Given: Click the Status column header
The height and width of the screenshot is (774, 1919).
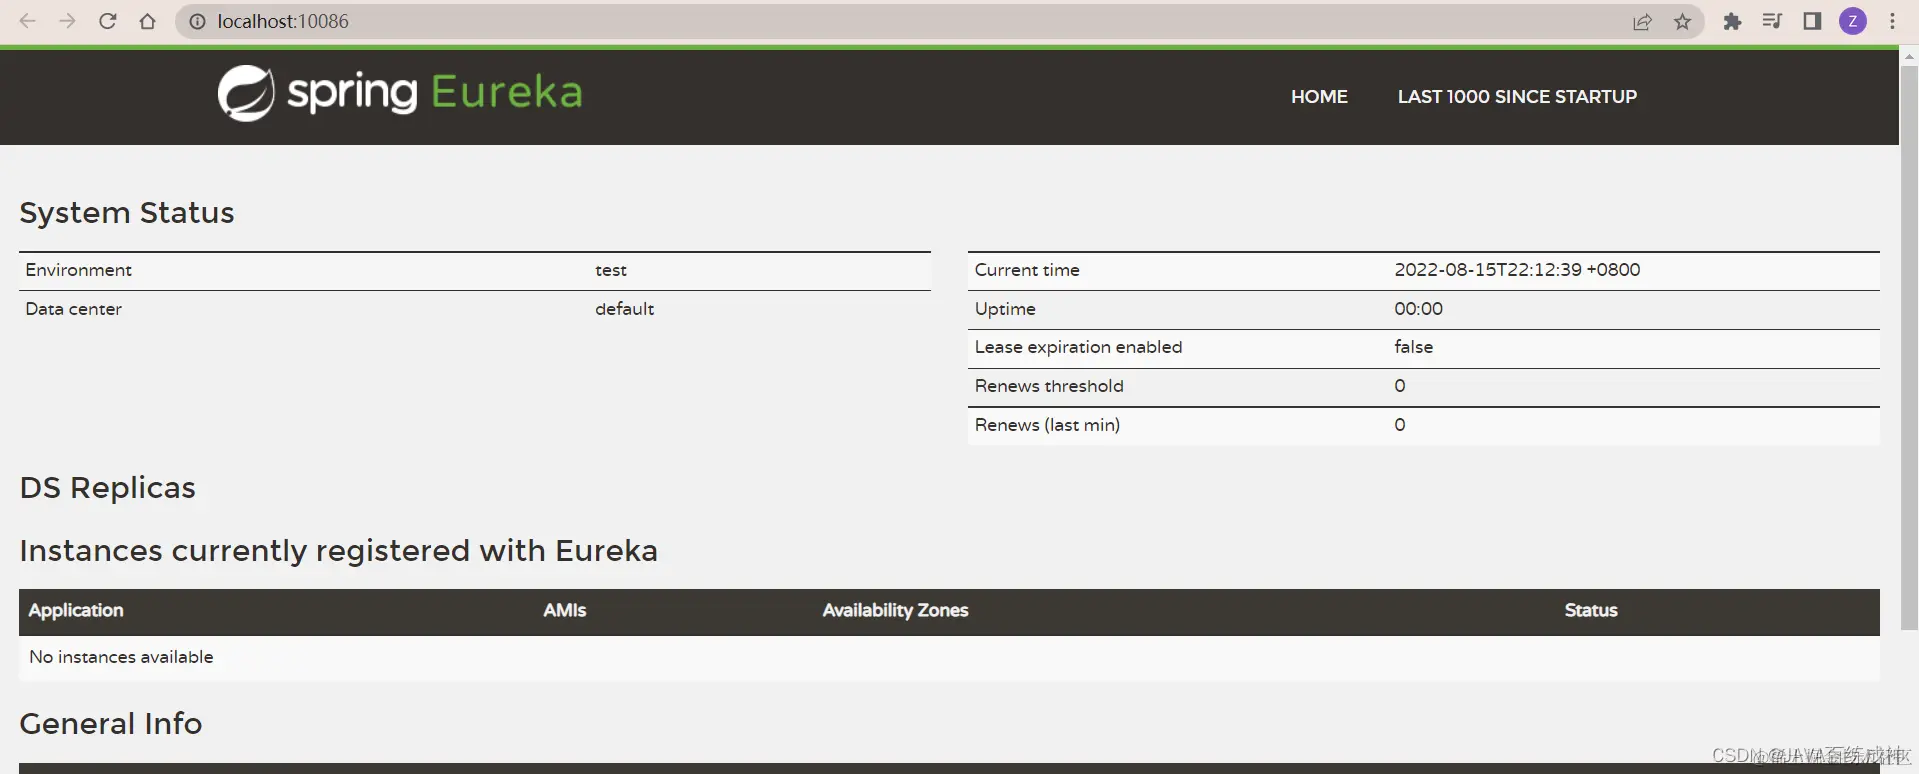Looking at the screenshot, I should click(x=1591, y=610).
